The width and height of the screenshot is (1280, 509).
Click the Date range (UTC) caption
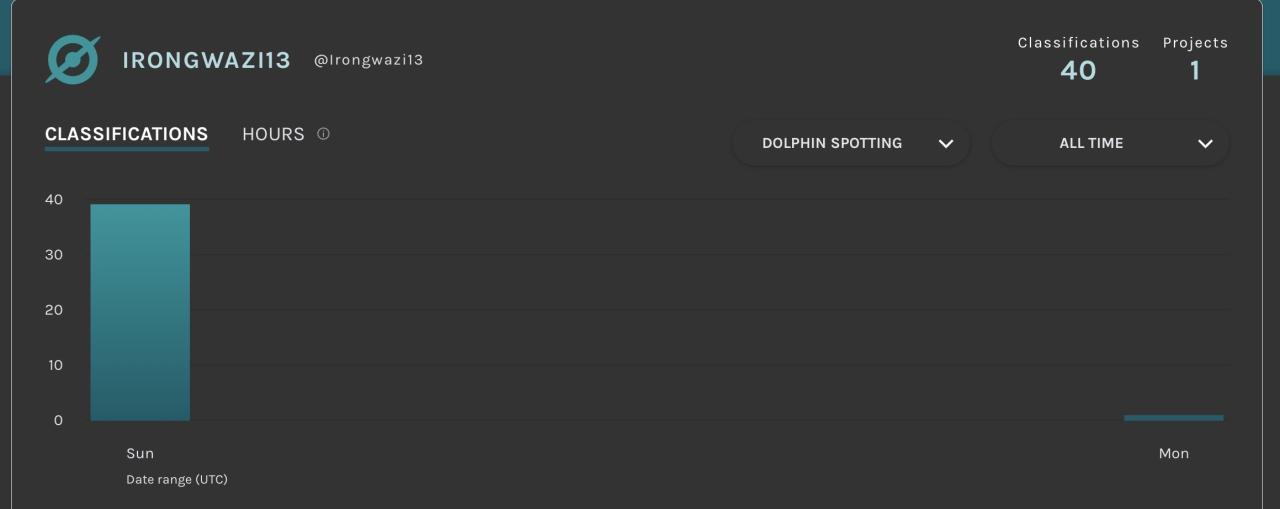pos(177,479)
